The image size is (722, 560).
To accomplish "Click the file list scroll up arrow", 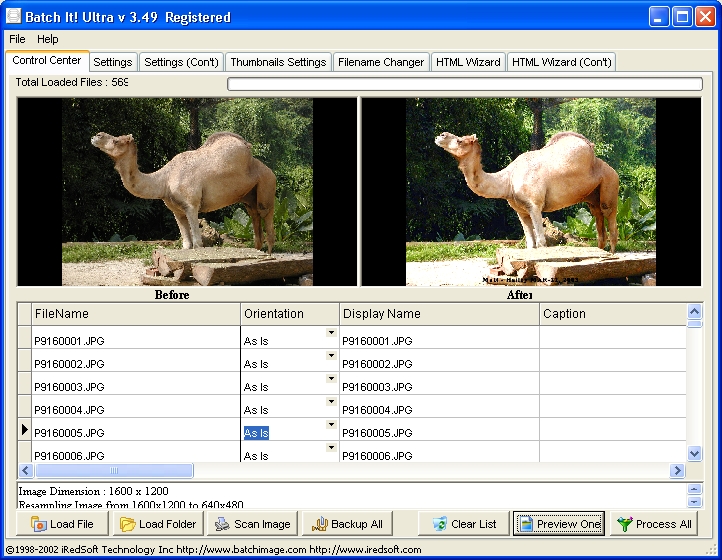I will pos(694,312).
